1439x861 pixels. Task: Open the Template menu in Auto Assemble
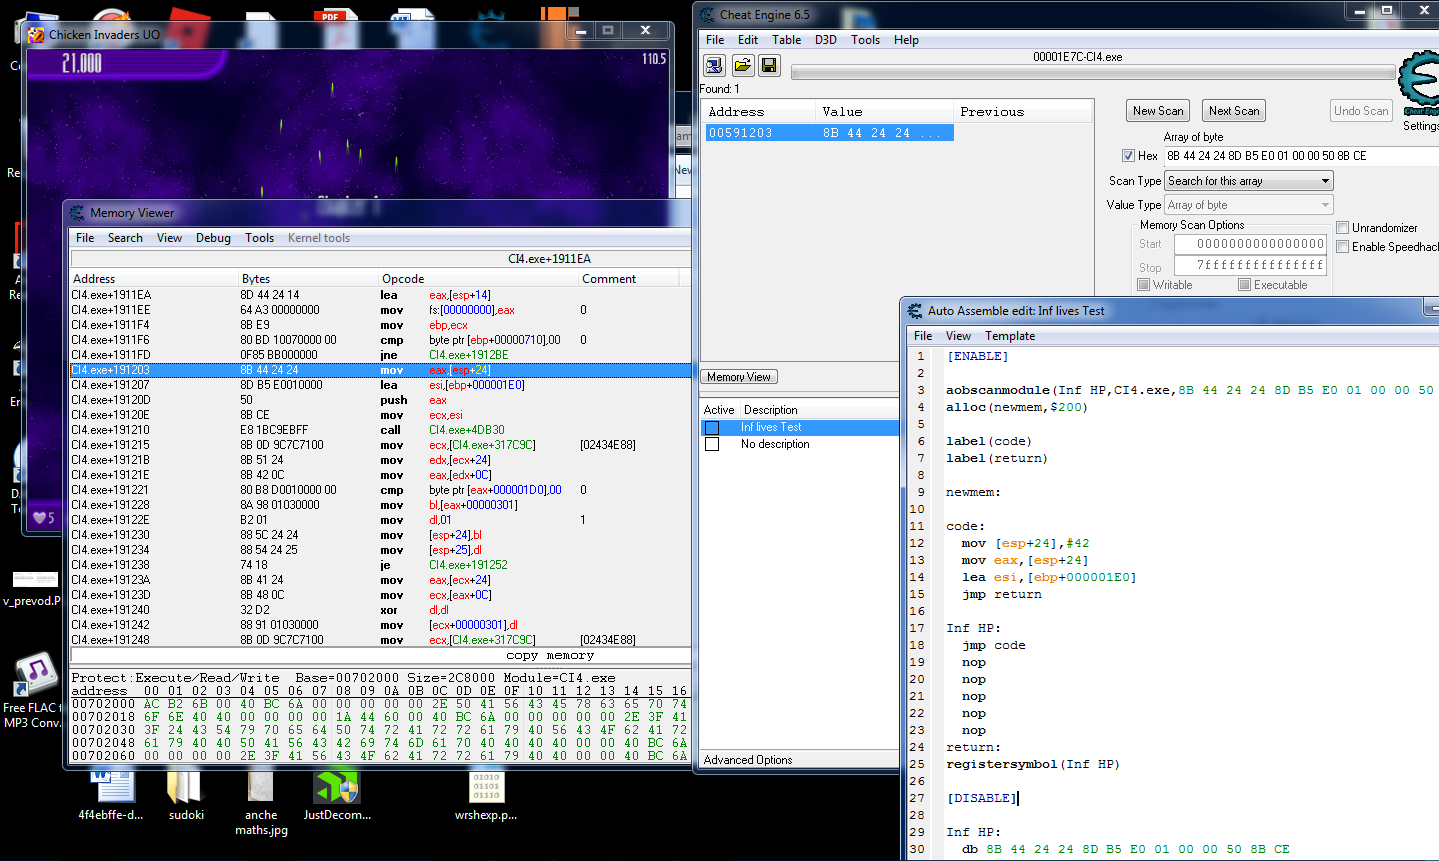click(x=1010, y=336)
